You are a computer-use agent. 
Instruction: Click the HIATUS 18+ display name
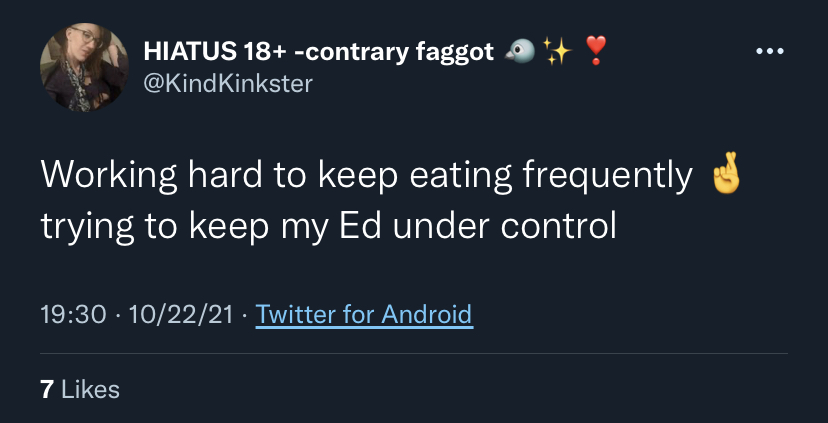pos(319,52)
